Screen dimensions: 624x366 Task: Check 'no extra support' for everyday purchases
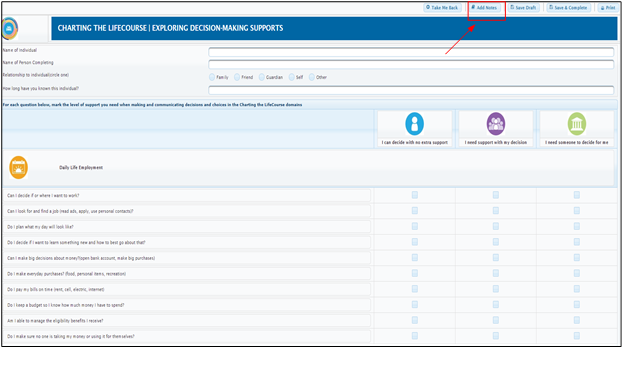click(x=415, y=273)
